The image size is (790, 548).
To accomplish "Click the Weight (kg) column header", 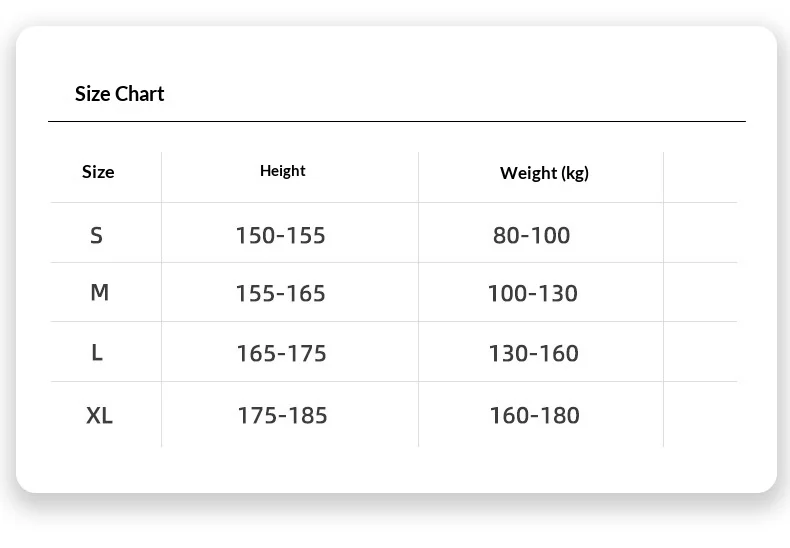I will (544, 173).
